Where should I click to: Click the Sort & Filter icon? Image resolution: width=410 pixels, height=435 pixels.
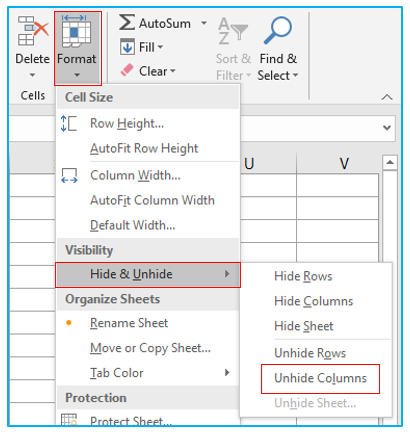[x=233, y=31]
